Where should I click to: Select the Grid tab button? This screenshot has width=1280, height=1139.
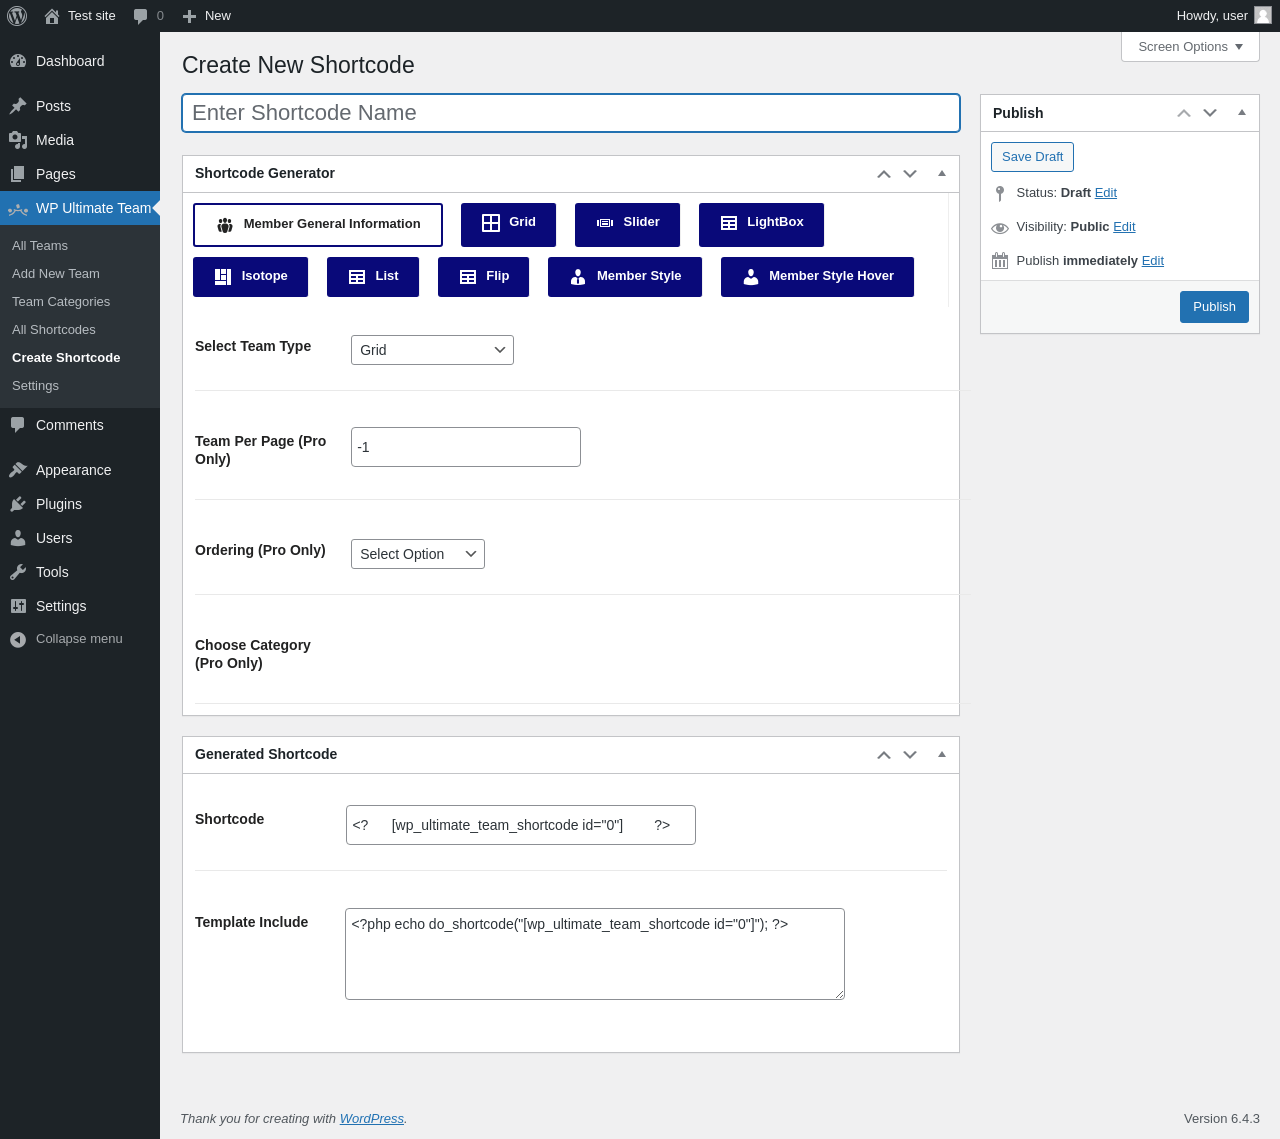(508, 225)
